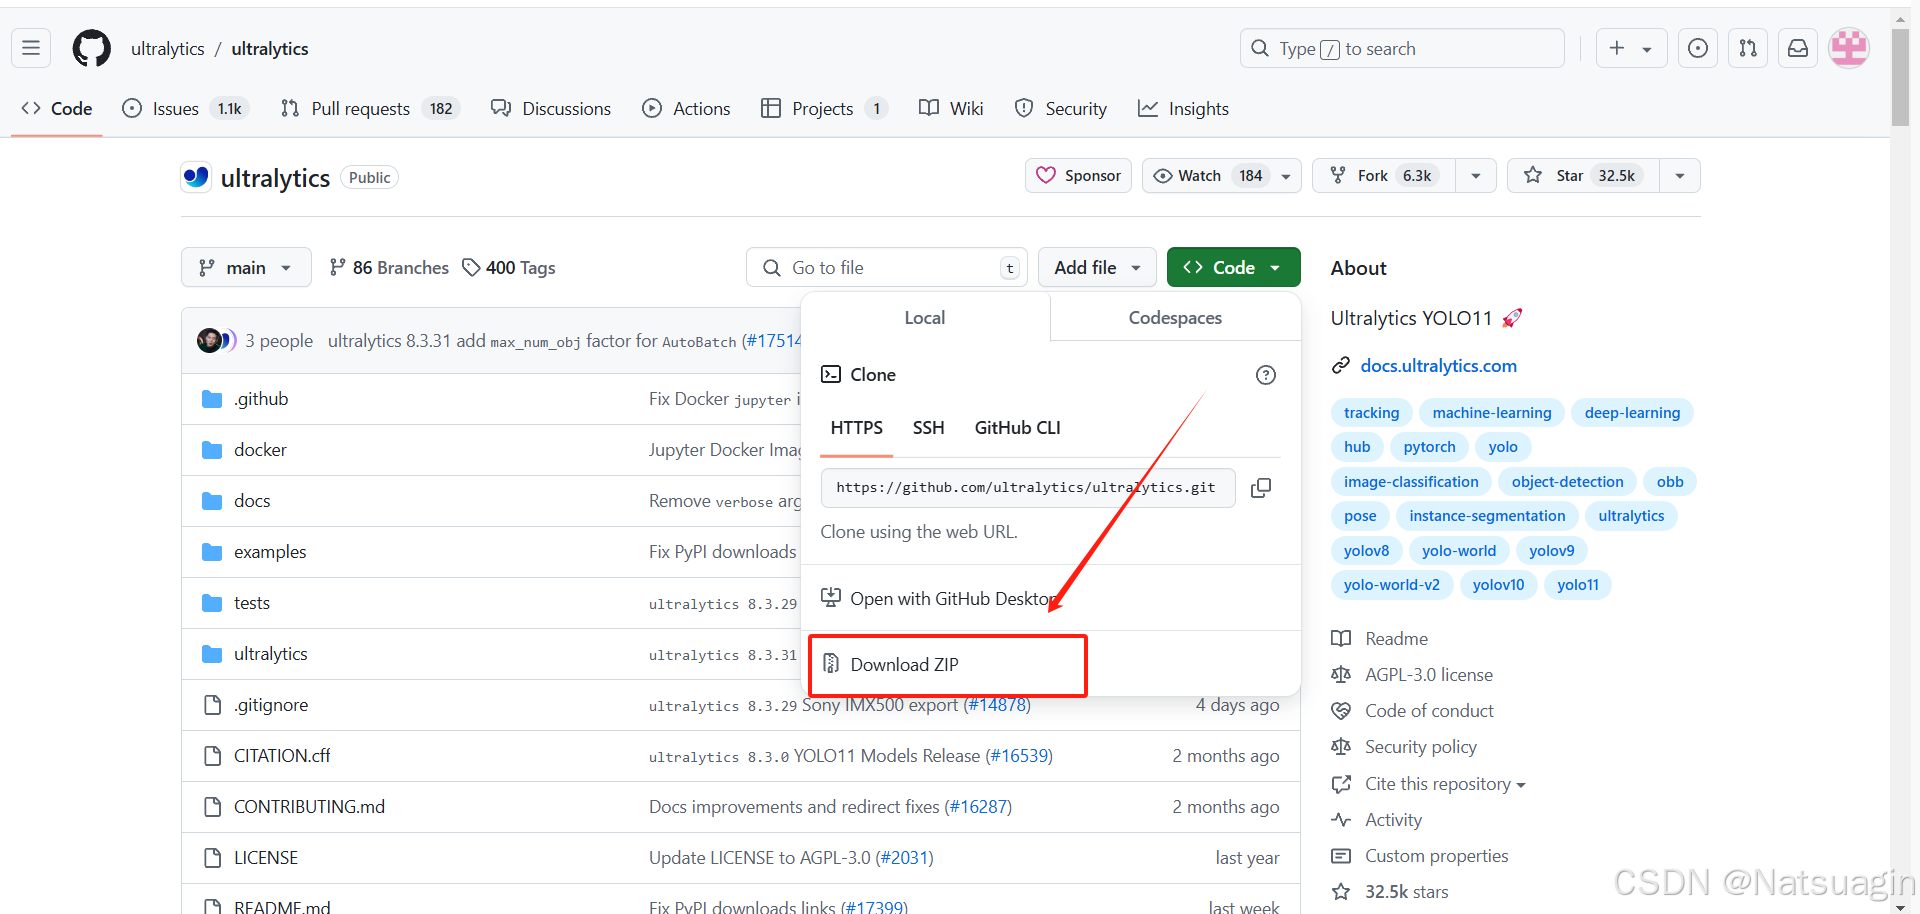The image size is (1920, 914).
Task: Click the docker folder icon
Action: [x=212, y=450]
